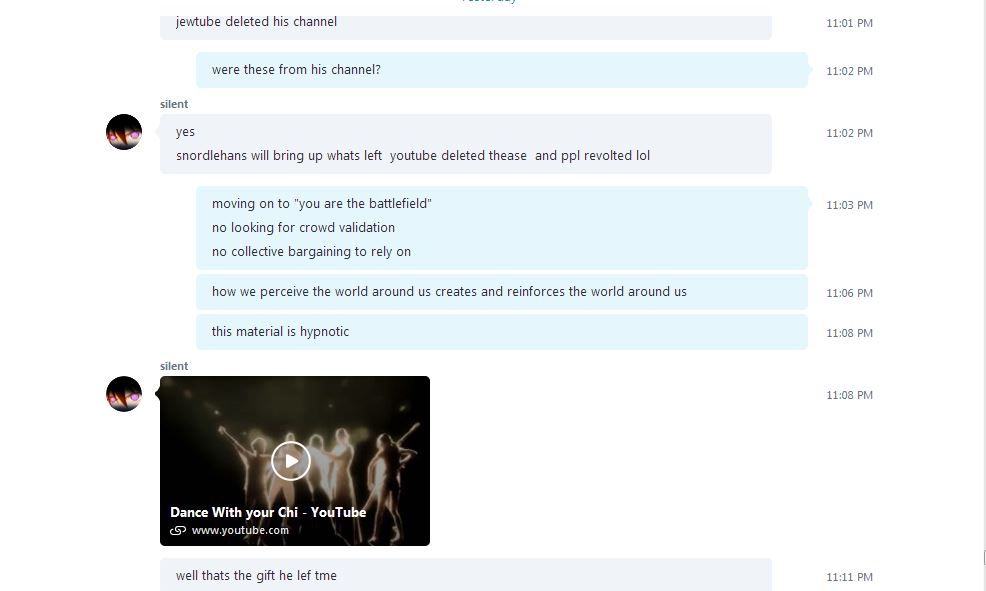The image size is (986, 591).
Task: Click the 'no collective bargaining to rely on' line
Action: point(311,251)
